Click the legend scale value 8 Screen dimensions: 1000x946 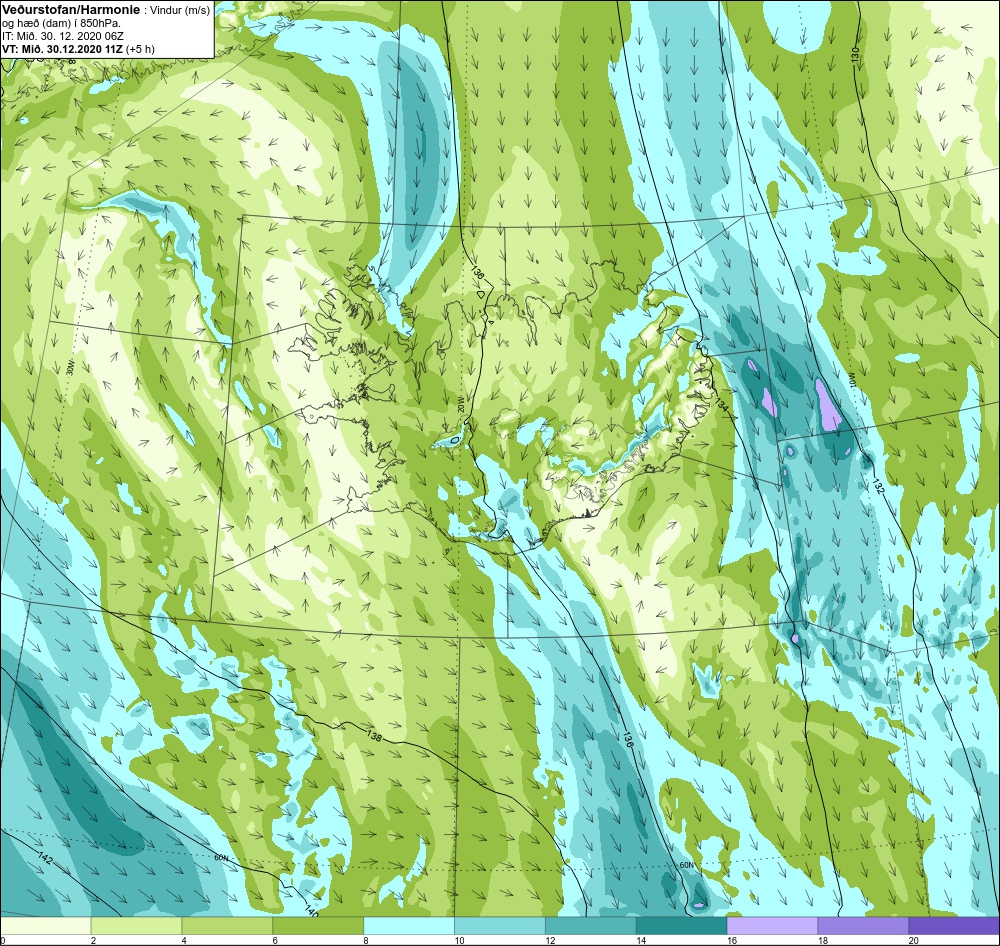[x=365, y=940]
